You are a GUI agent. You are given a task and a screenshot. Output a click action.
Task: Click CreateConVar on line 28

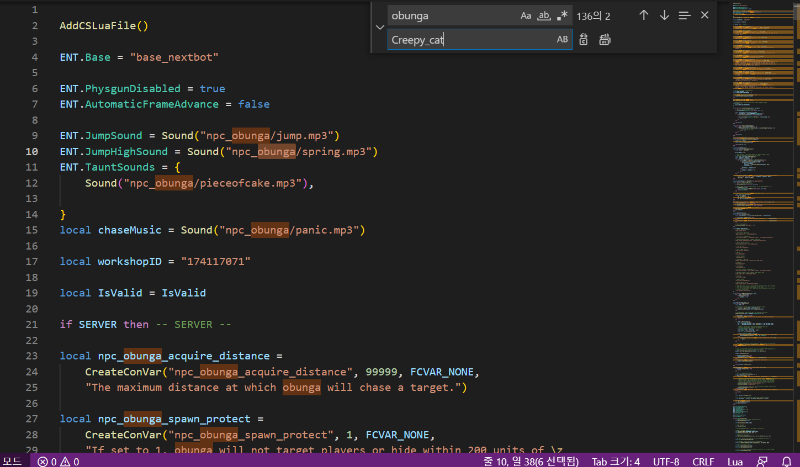pos(123,435)
